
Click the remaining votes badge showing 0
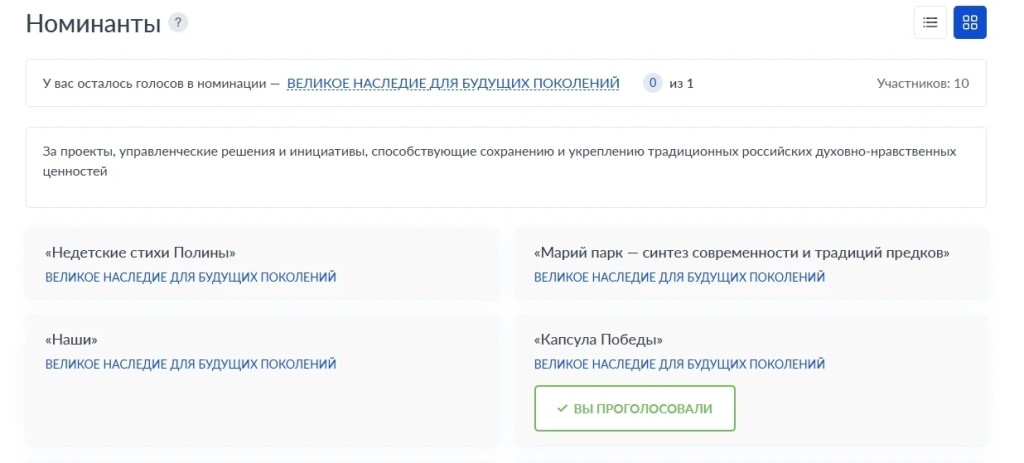(652, 83)
